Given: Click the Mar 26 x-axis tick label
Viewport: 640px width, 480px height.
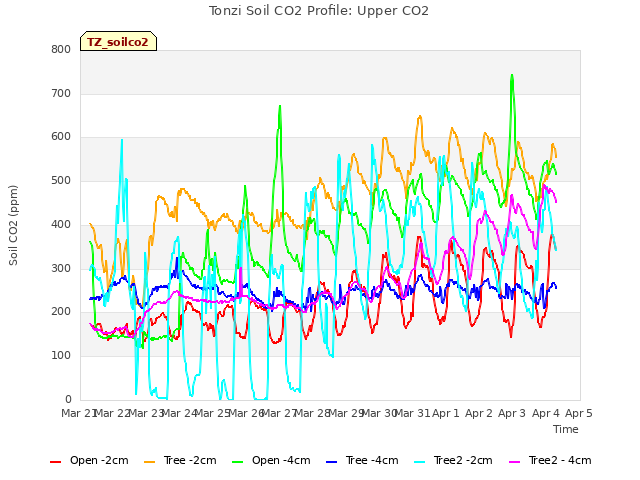Looking at the screenshot, I should [245, 413].
